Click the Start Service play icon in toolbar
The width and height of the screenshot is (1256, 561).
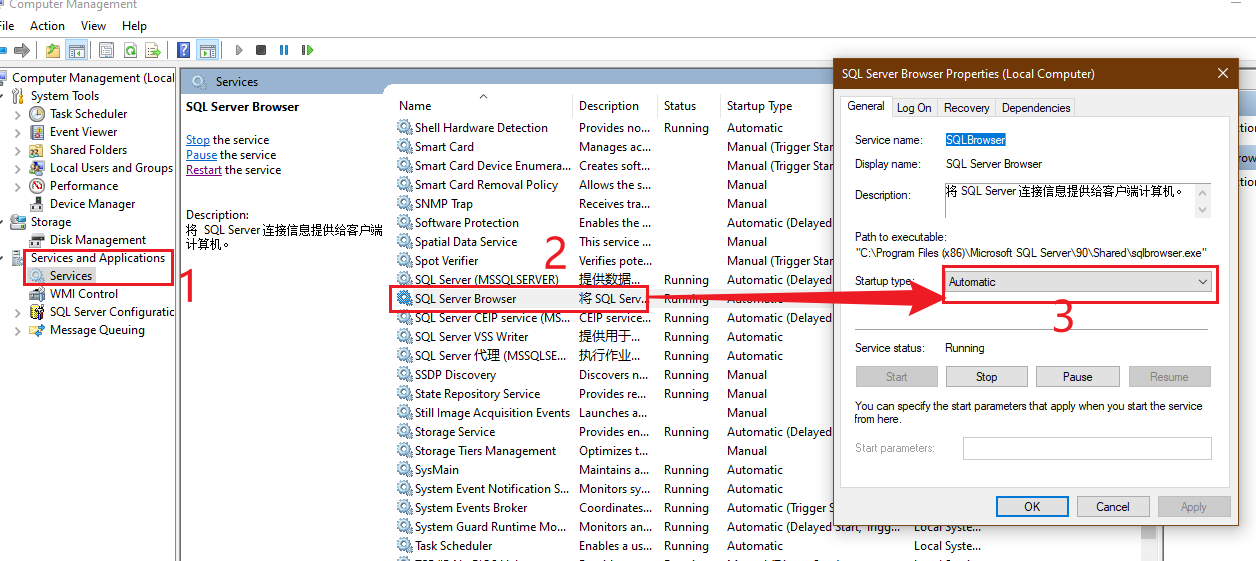[239, 50]
